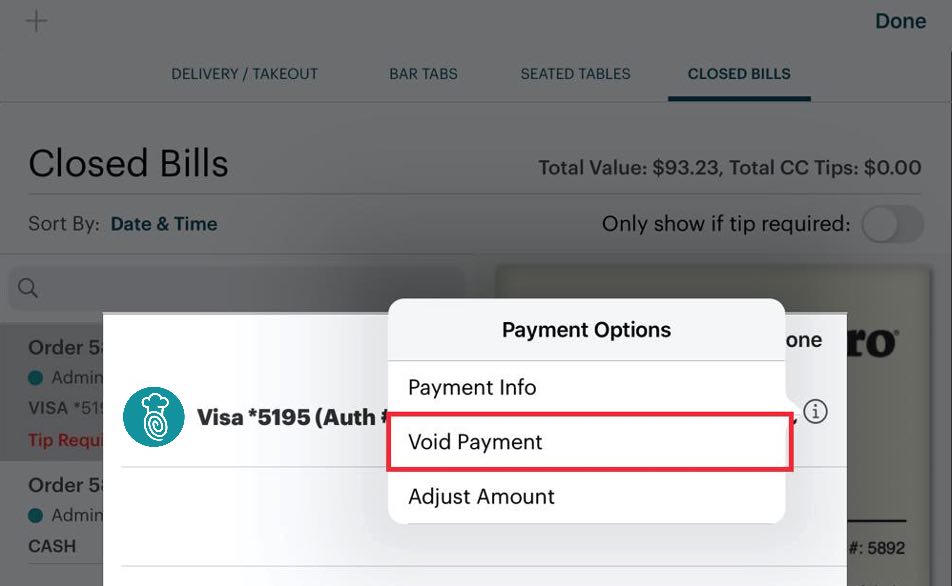Image resolution: width=952 pixels, height=586 pixels.
Task: Click the search magnifier icon
Action: (x=27, y=288)
